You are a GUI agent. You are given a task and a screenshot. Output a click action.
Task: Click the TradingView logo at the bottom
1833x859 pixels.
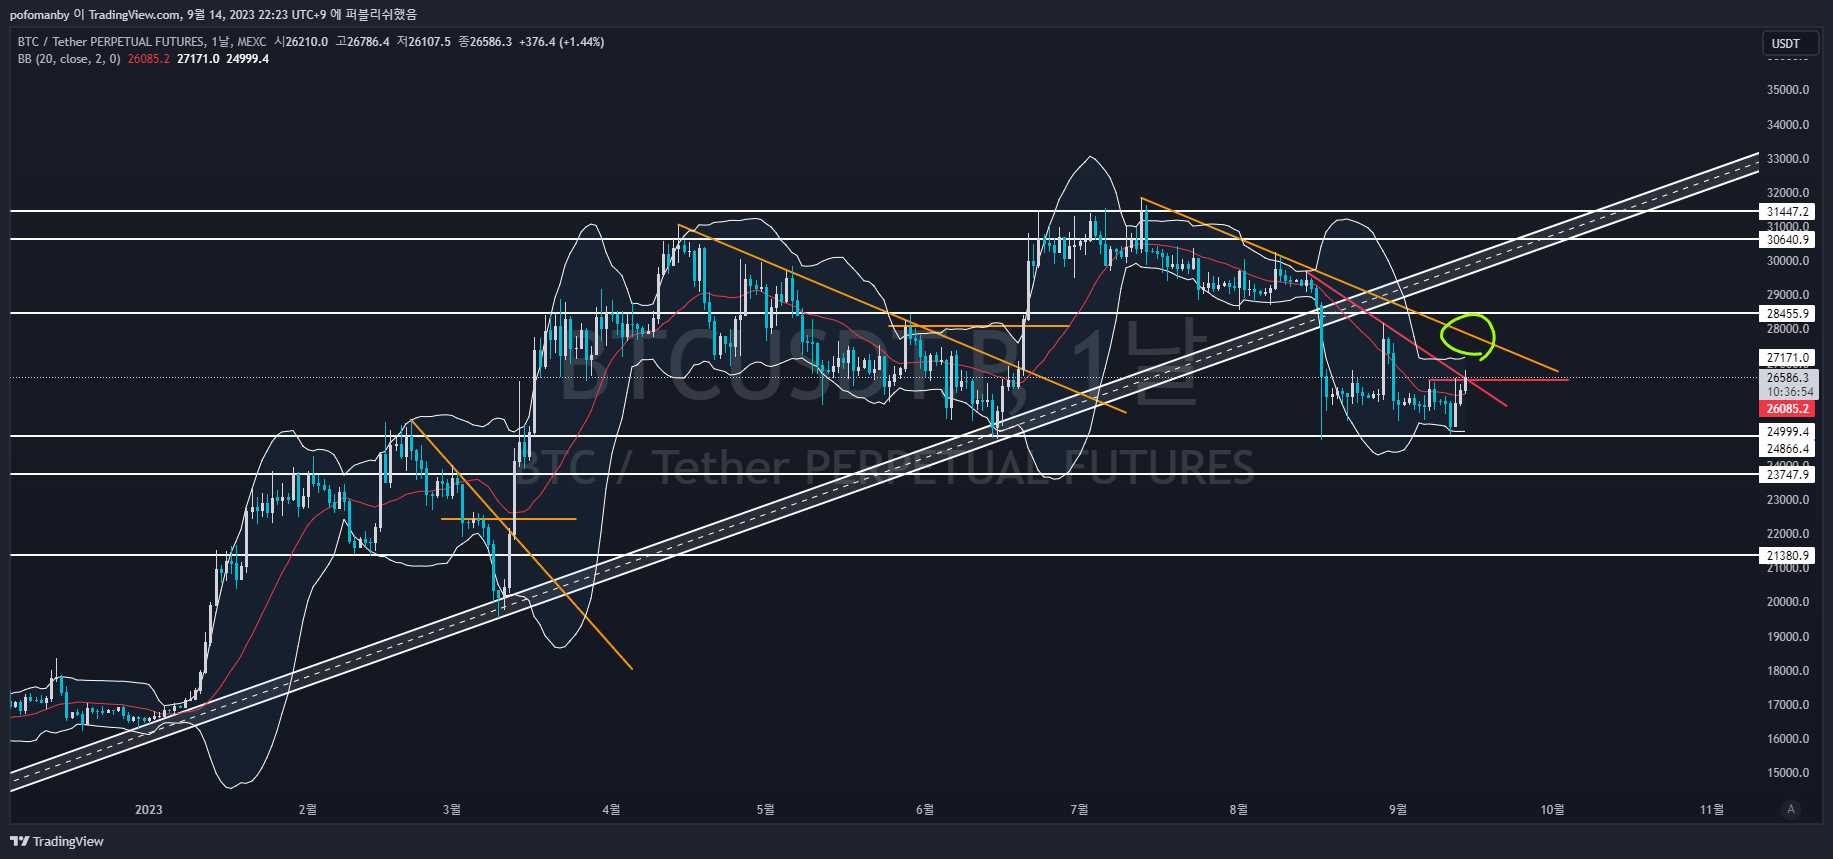[57, 841]
